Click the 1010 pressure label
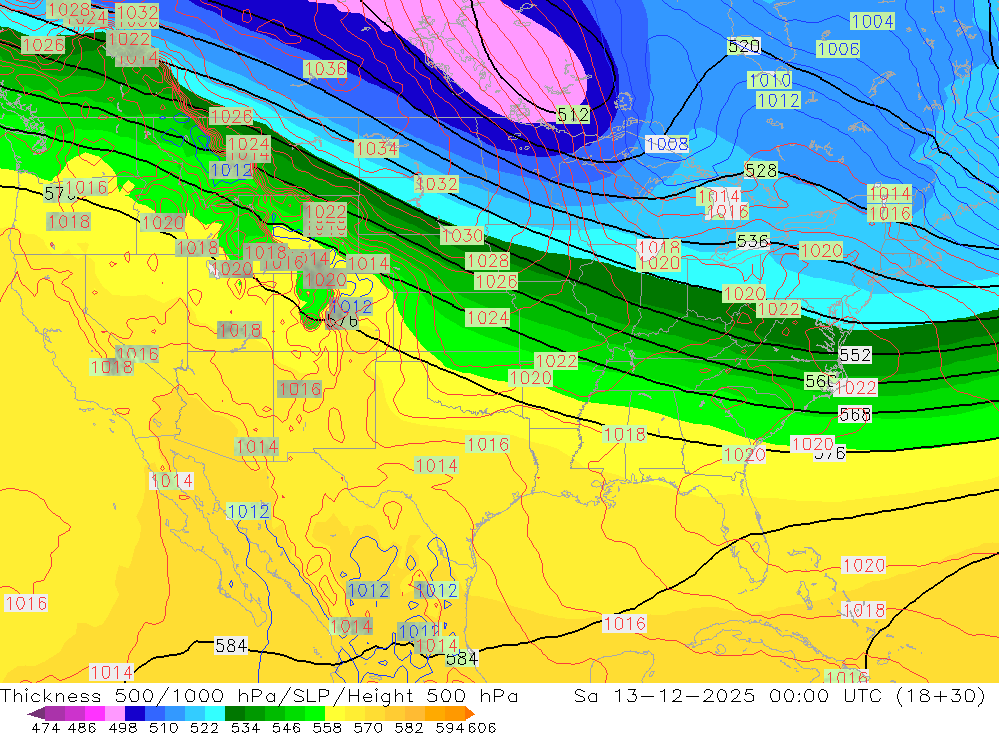 point(770,80)
